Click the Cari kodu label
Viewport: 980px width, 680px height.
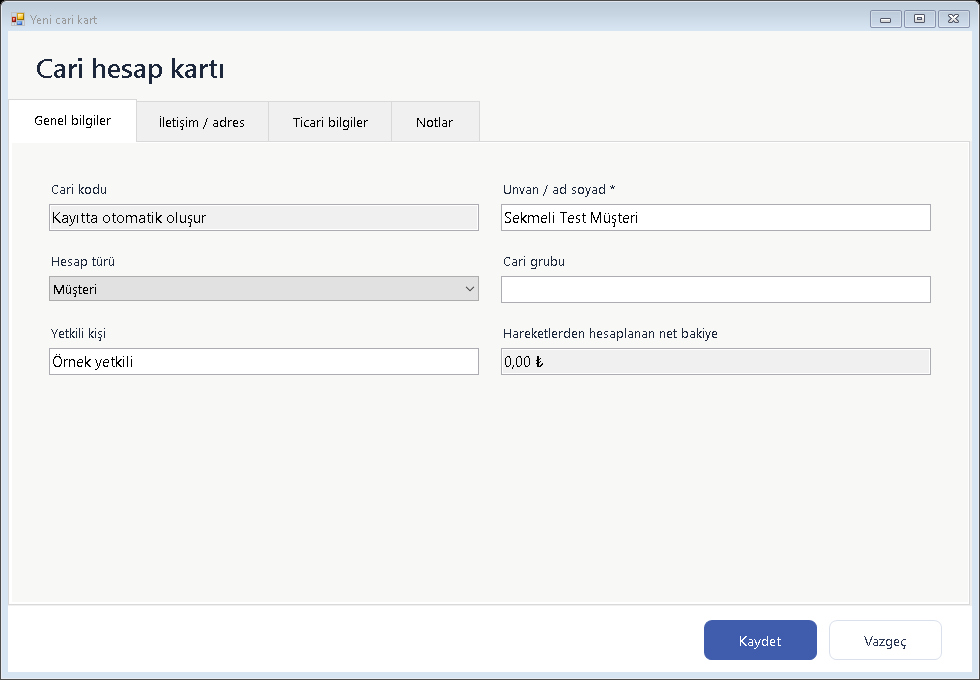[79, 189]
